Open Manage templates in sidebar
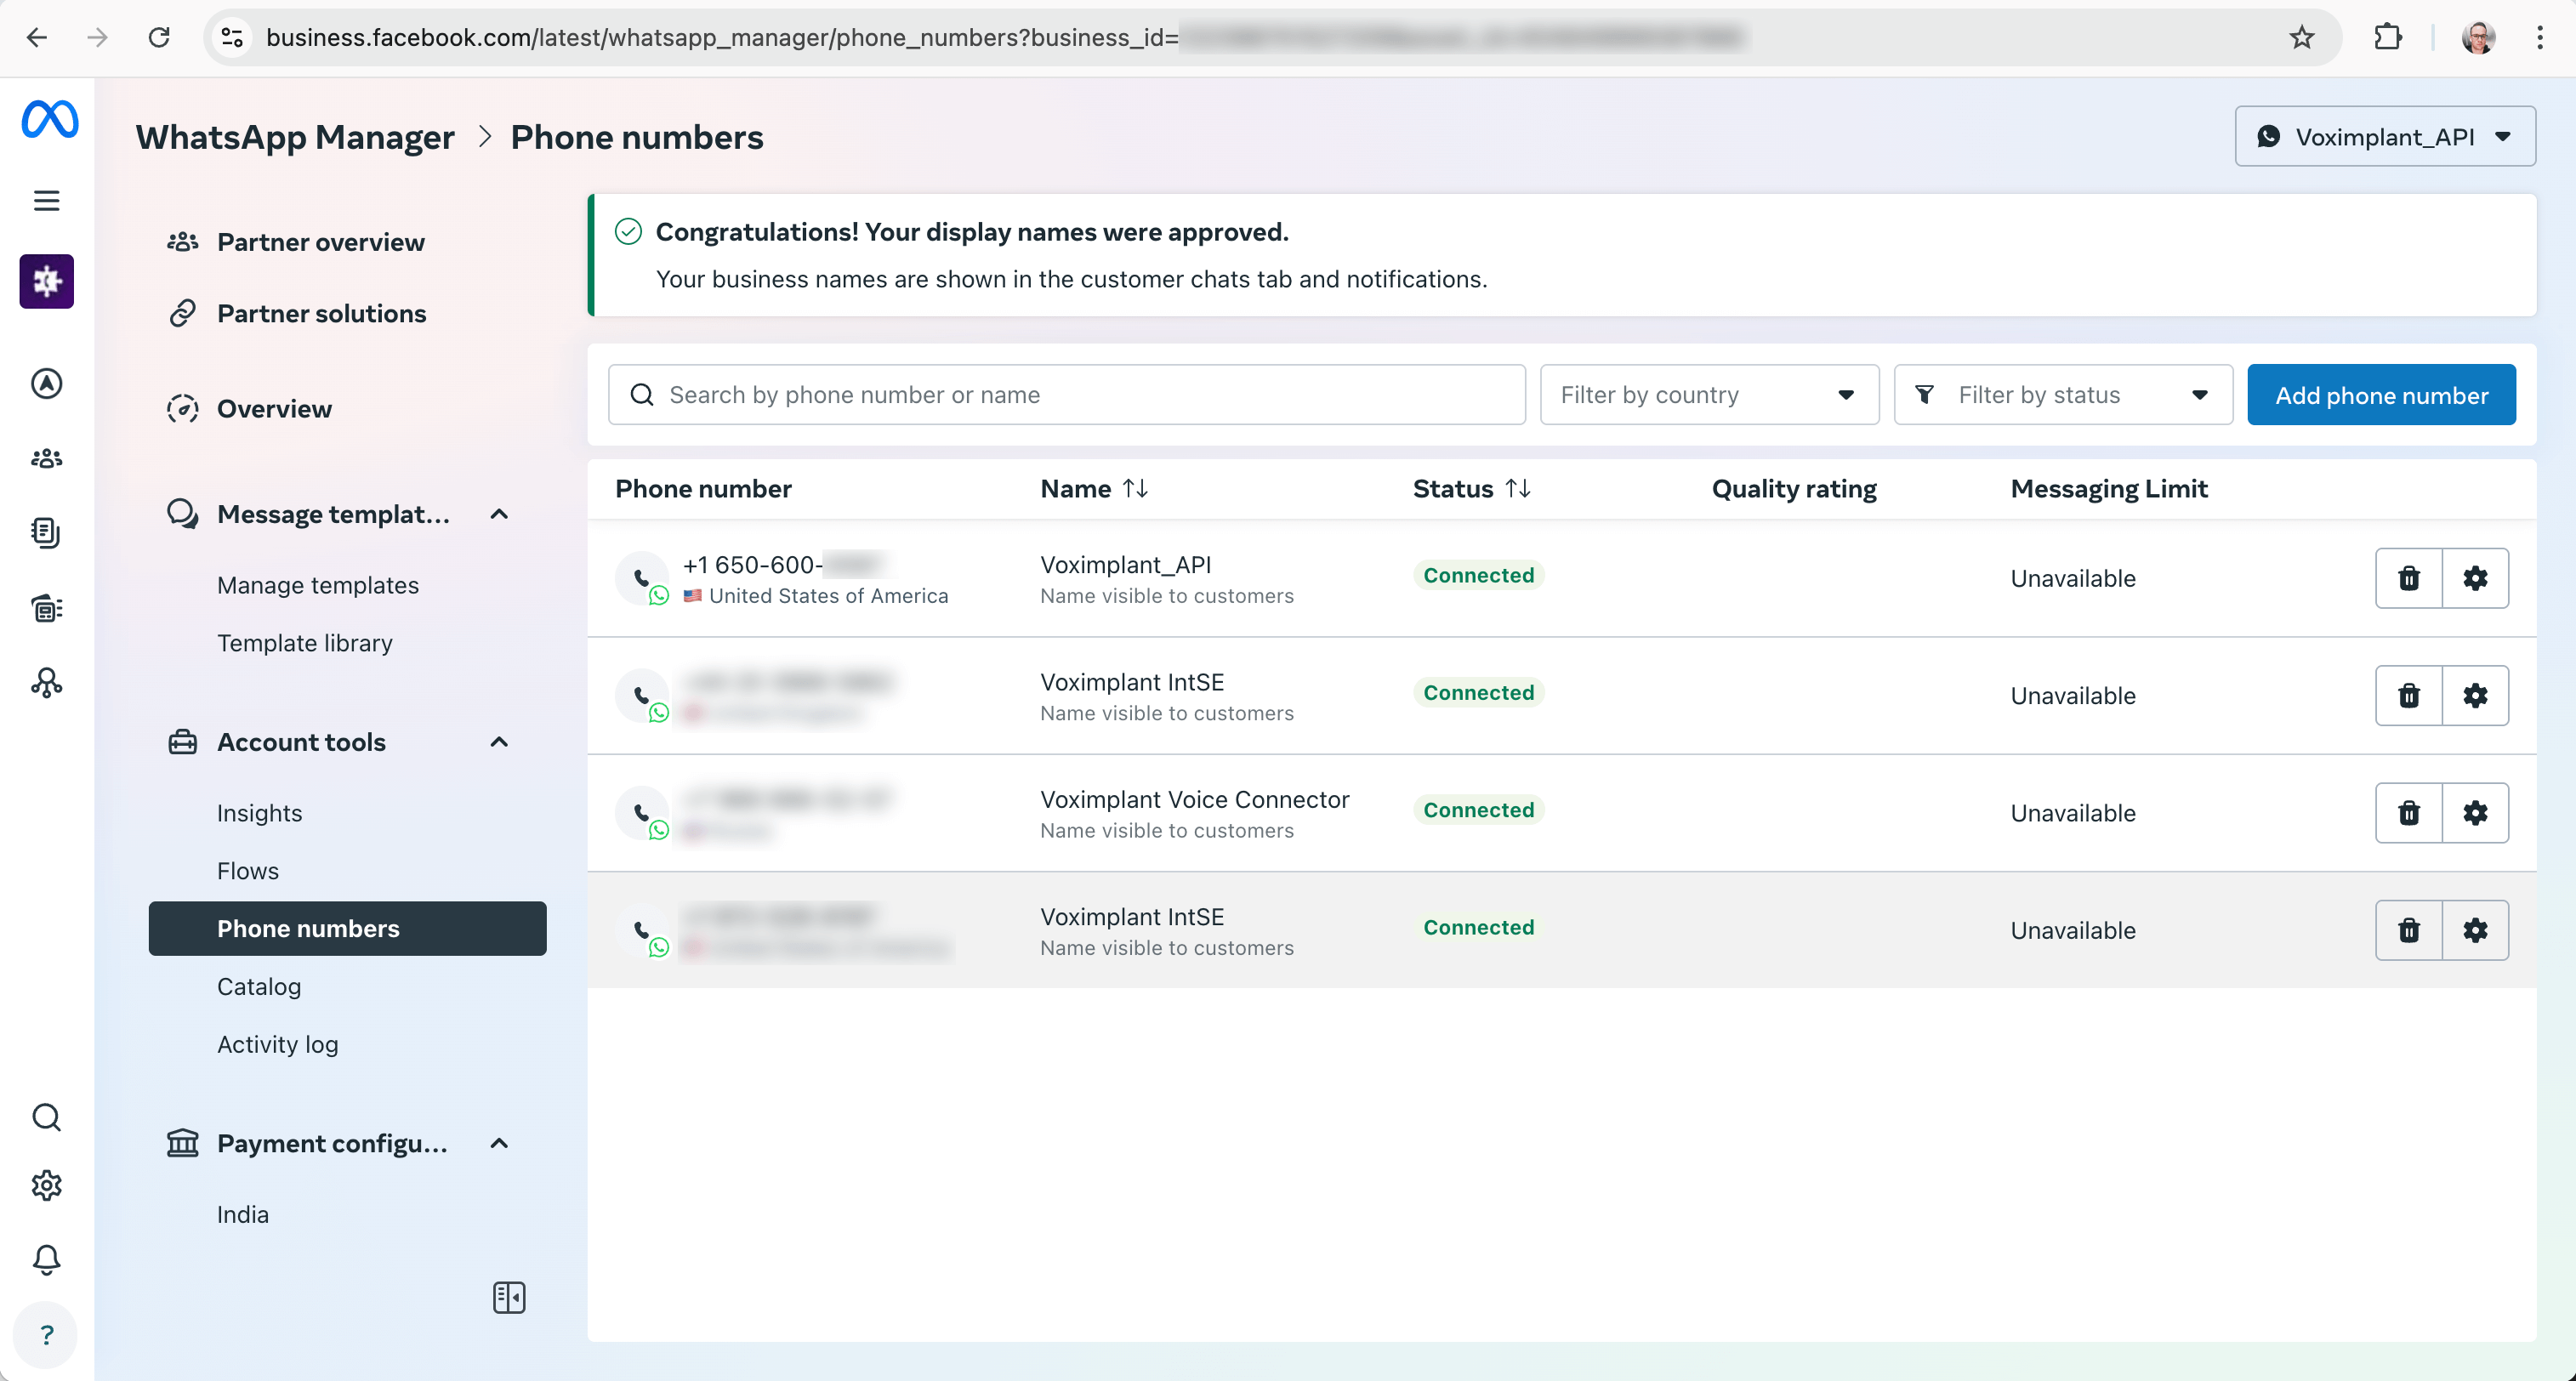The height and width of the screenshot is (1381, 2576). pyautogui.click(x=317, y=585)
